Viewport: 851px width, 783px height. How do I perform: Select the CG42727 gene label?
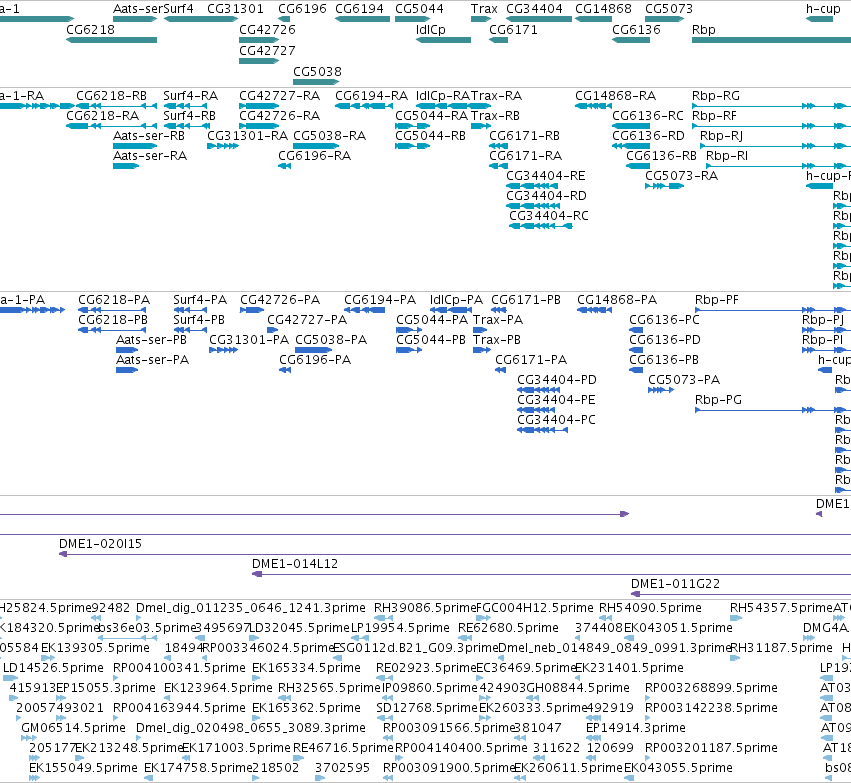(267, 51)
